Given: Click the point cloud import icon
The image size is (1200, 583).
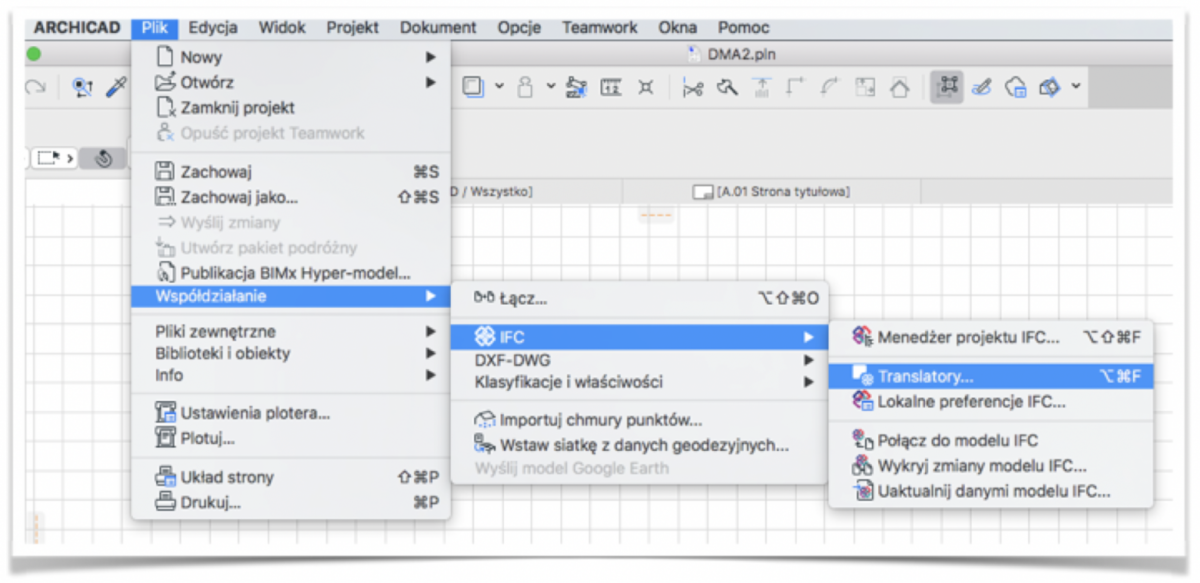Looking at the screenshot, I should 486,421.
